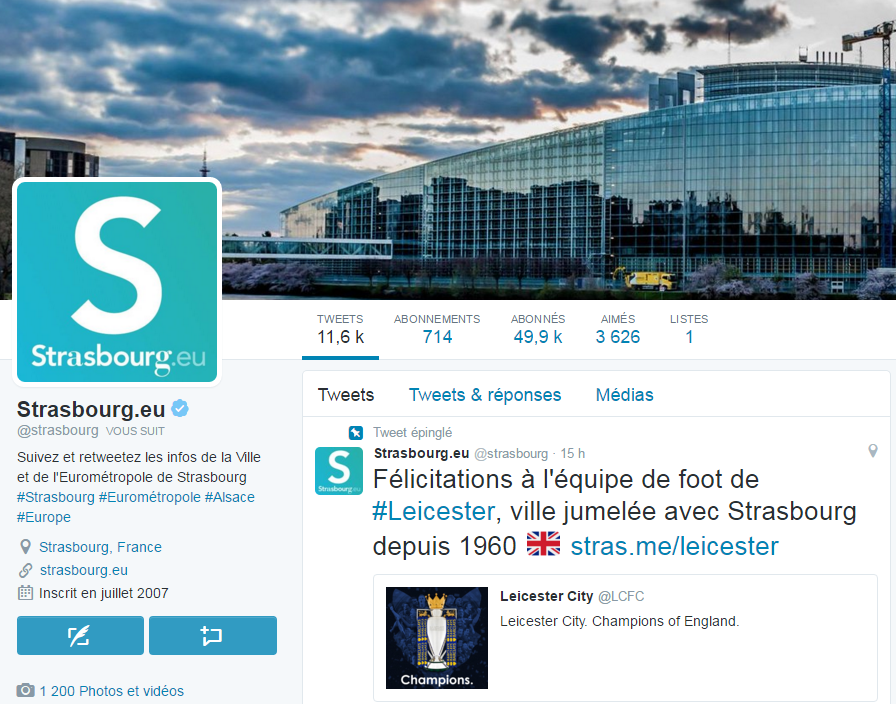Click the verified badge next to Strasbourg.eu
Viewport: 896px width, 704px height.
(180, 409)
